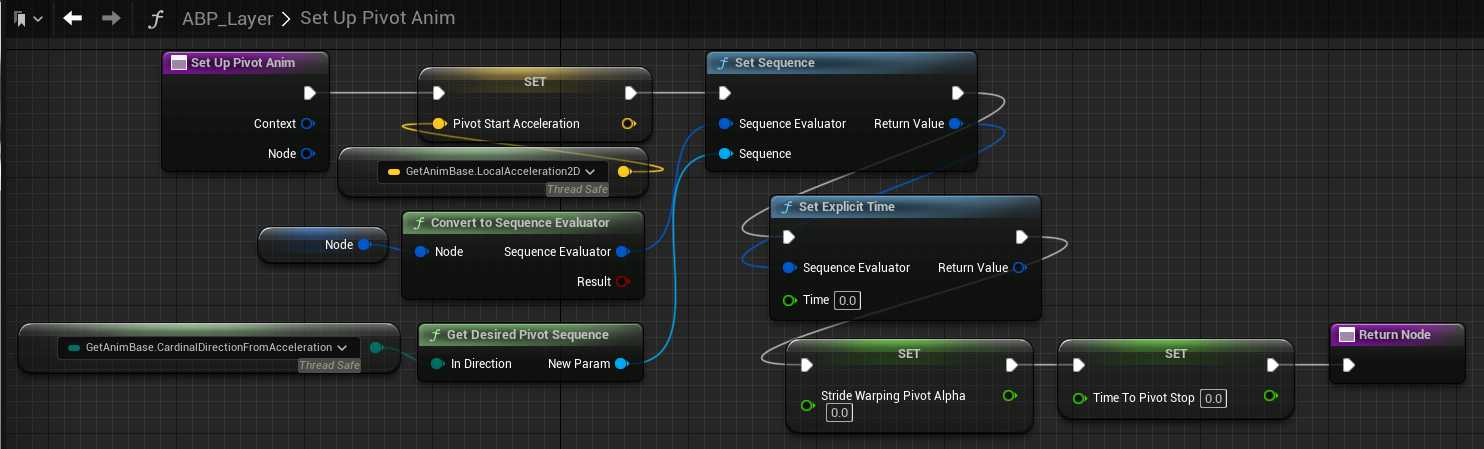1484x449 pixels.
Task: Click Set Up Pivot Anim breadcrumb
Action: (x=377, y=18)
